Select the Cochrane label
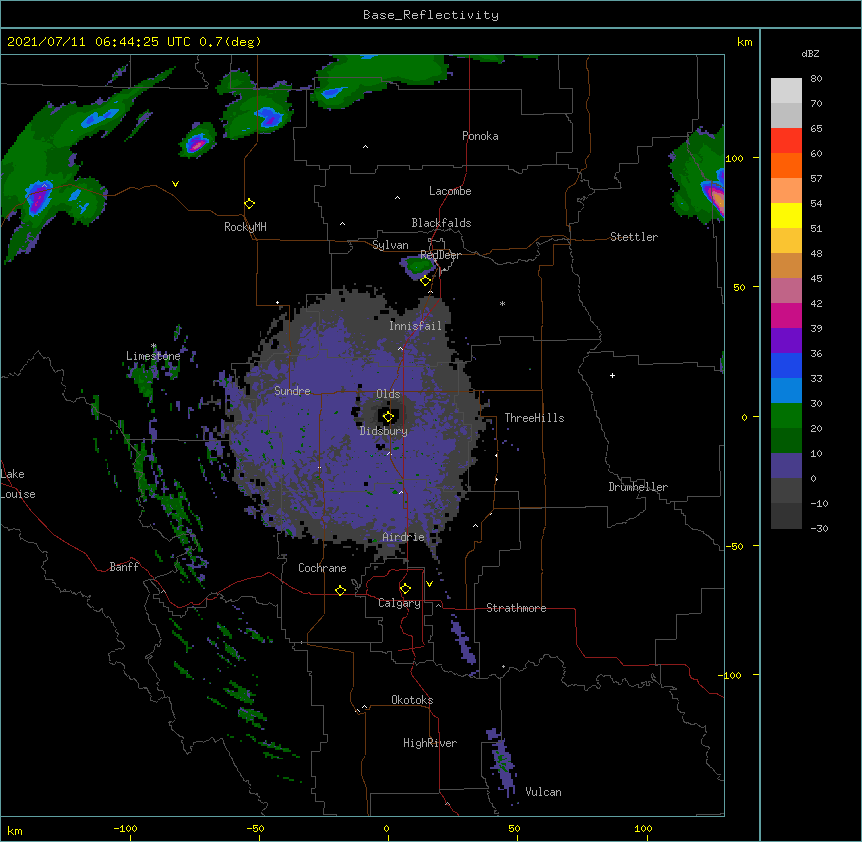This screenshot has width=862, height=842. click(x=322, y=568)
